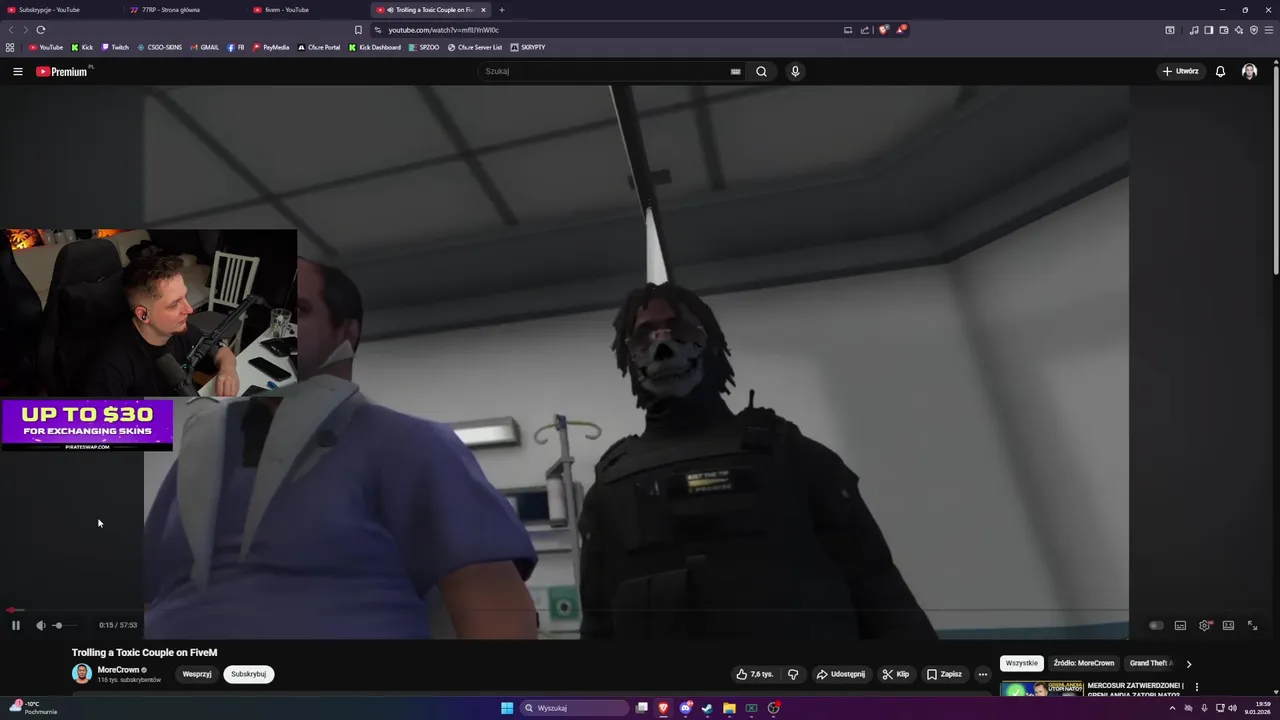This screenshot has height=720, width=1280.
Task: Open the player settings gear
Action: tap(1205, 625)
